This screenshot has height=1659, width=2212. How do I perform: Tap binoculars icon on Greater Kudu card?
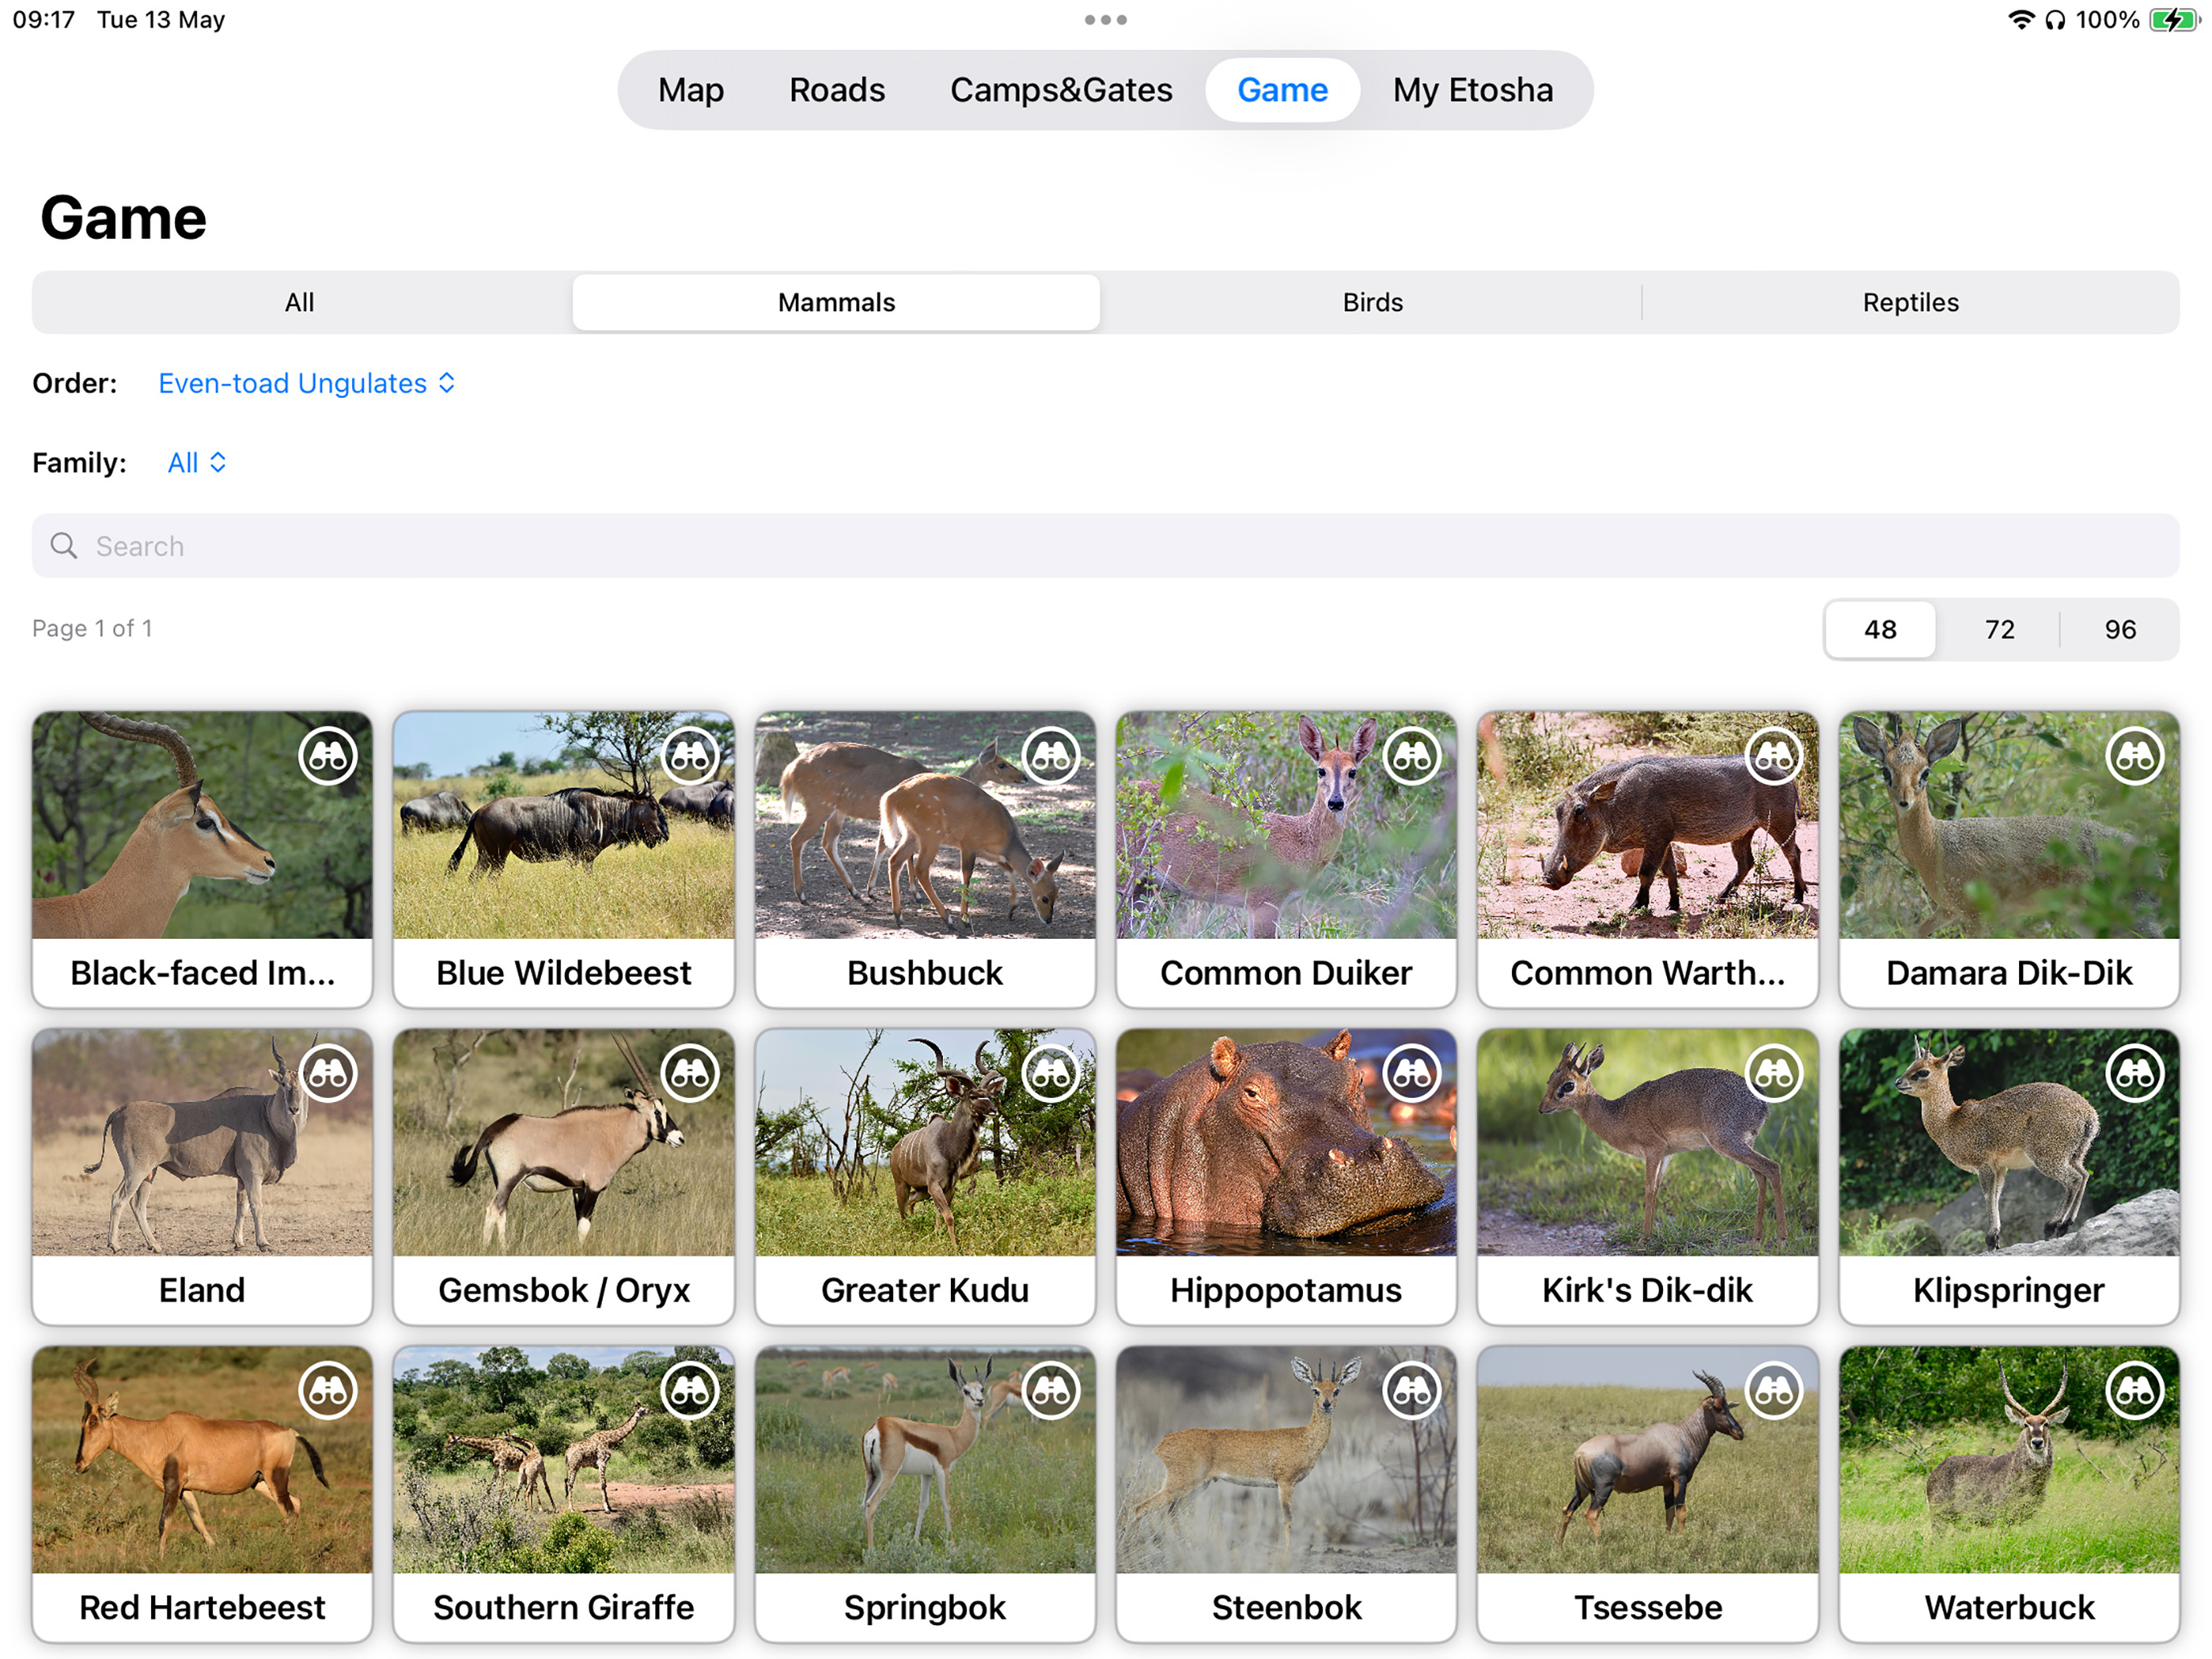(x=1051, y=1073)
